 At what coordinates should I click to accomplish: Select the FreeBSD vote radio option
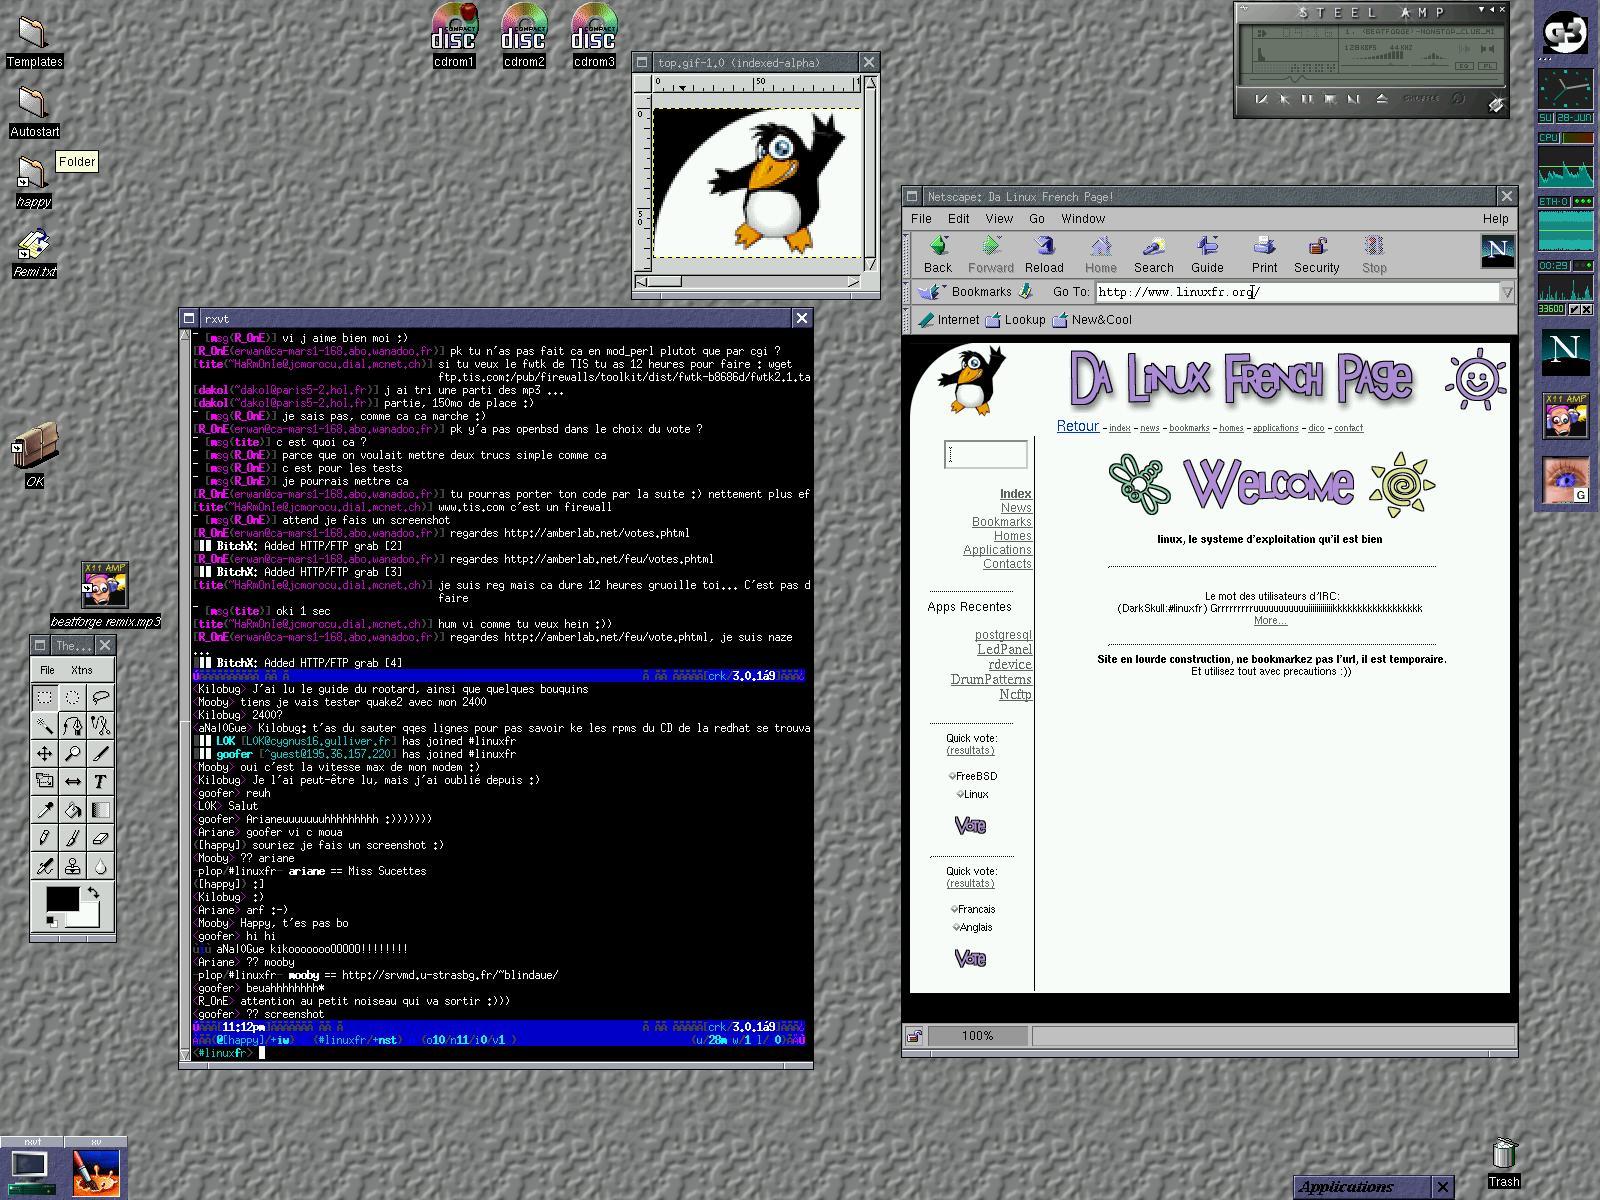pyautogui.click(x=953, y=776)
